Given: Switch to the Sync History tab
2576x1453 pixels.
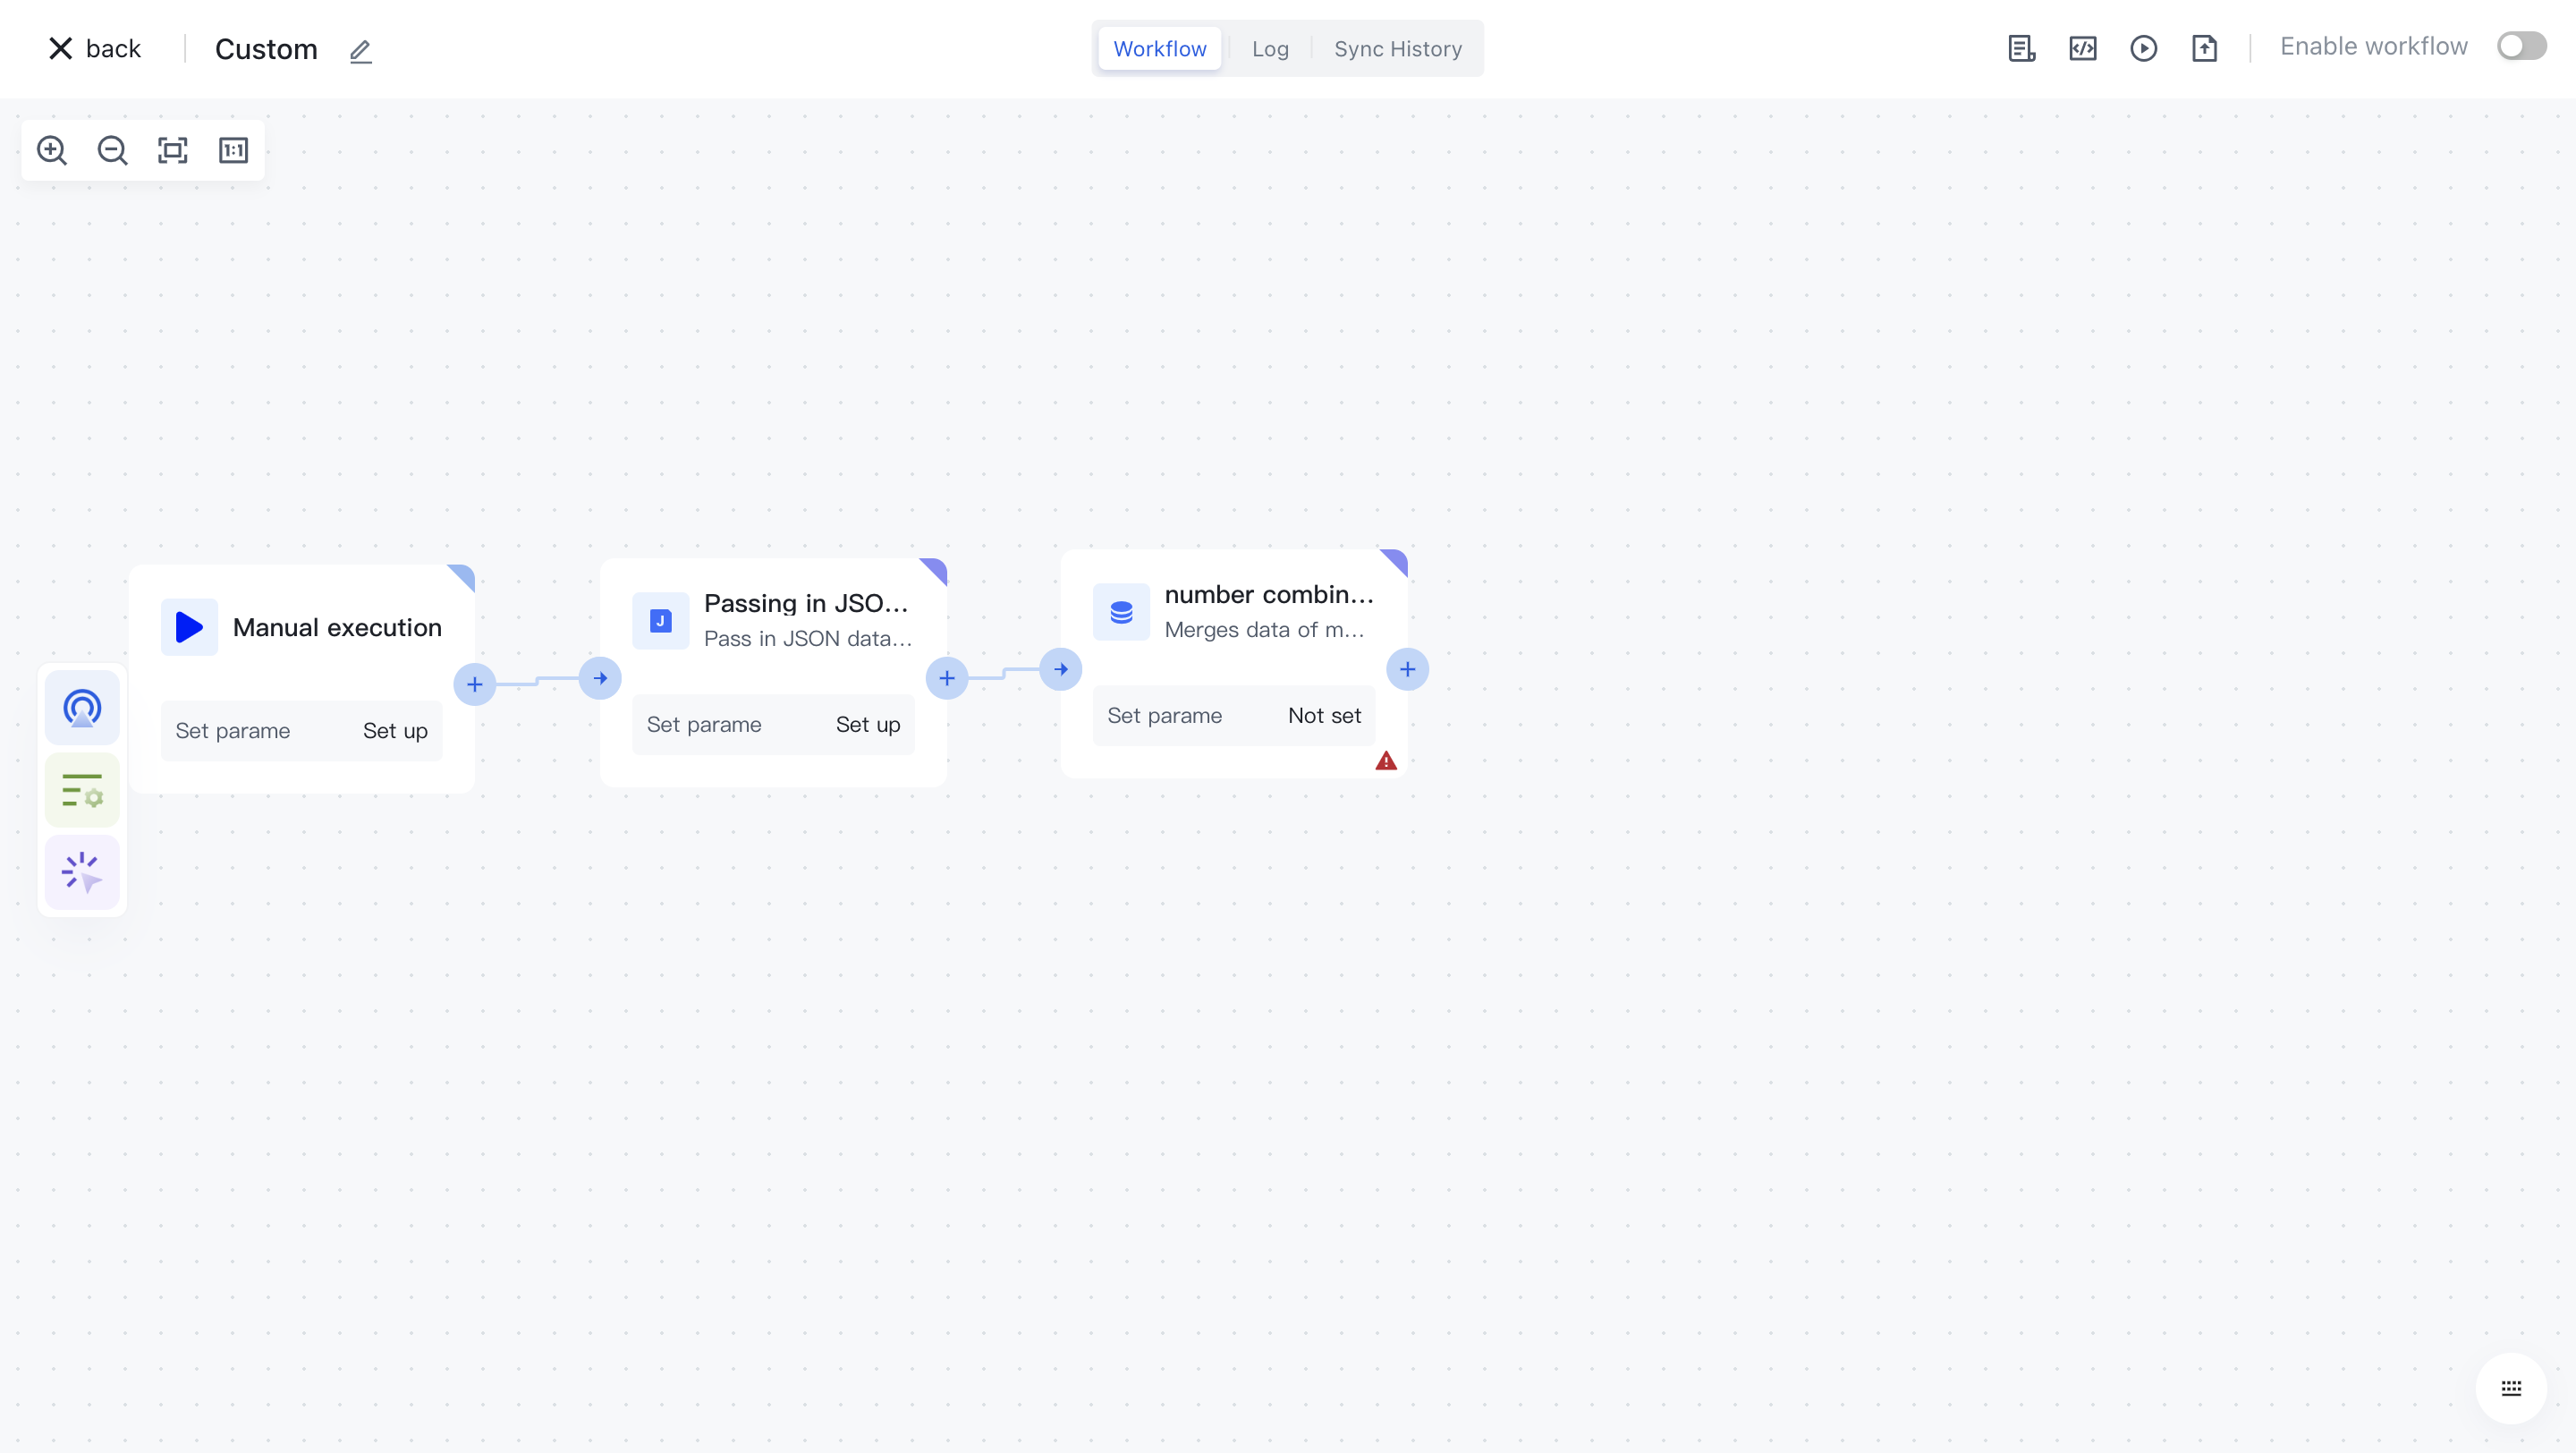Looking at the screenshot, I should 1397,48.
